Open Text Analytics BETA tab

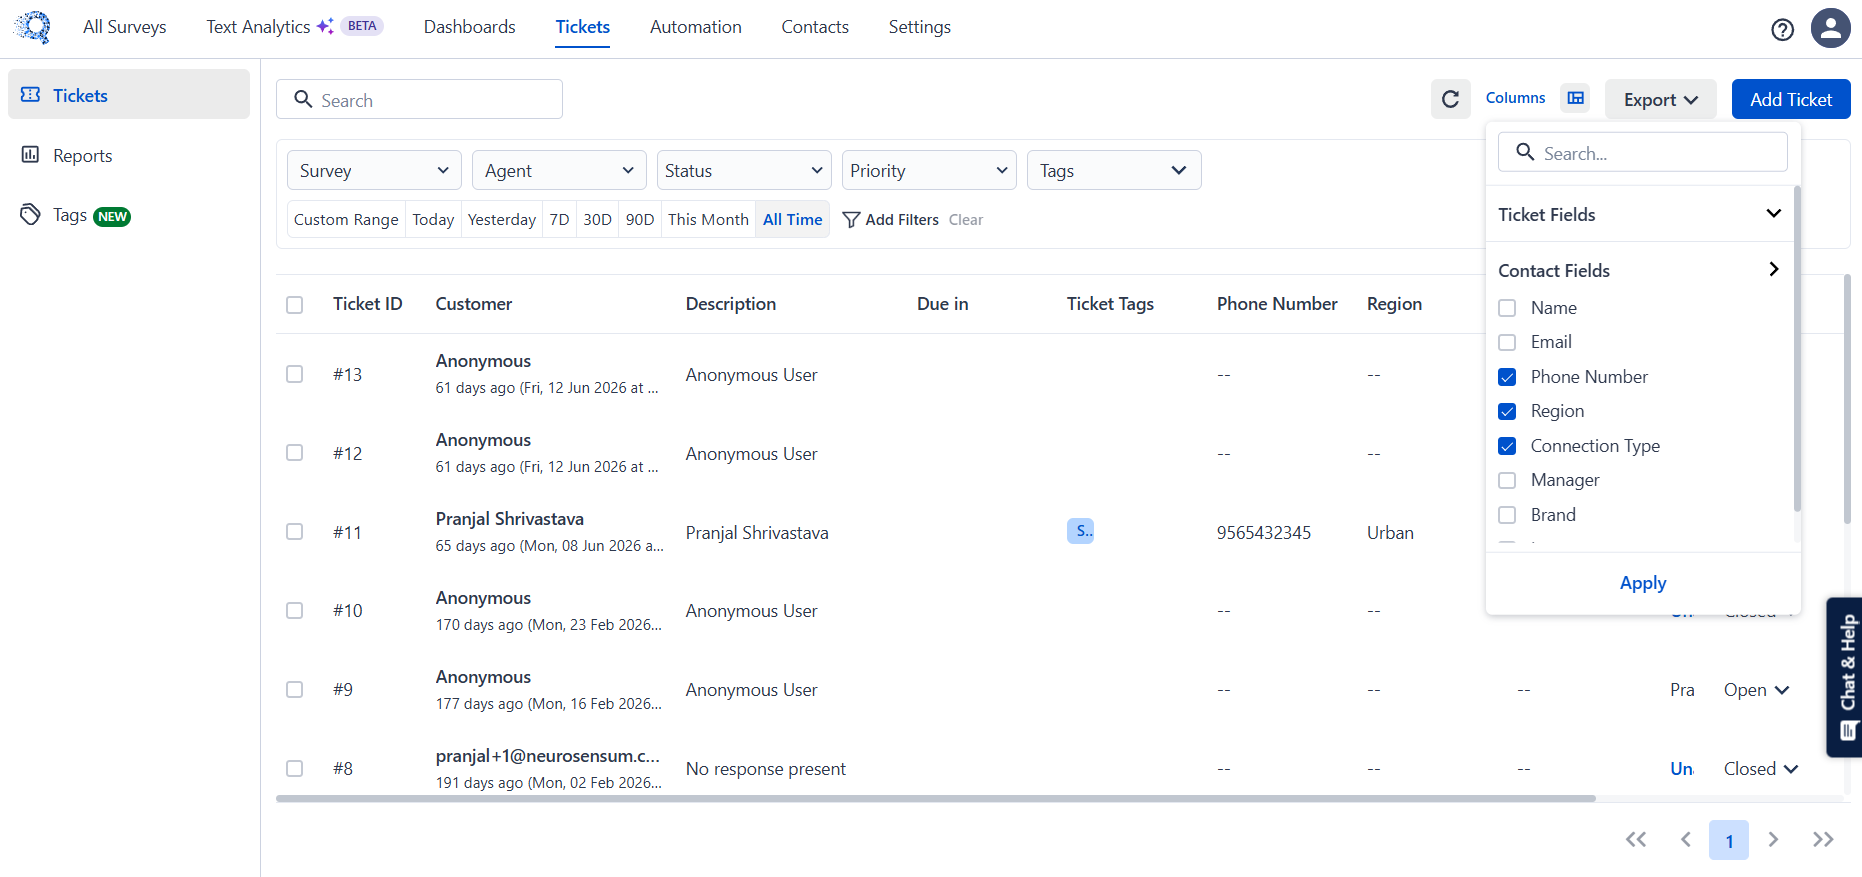pyautogui.click(x=295, y=27)
